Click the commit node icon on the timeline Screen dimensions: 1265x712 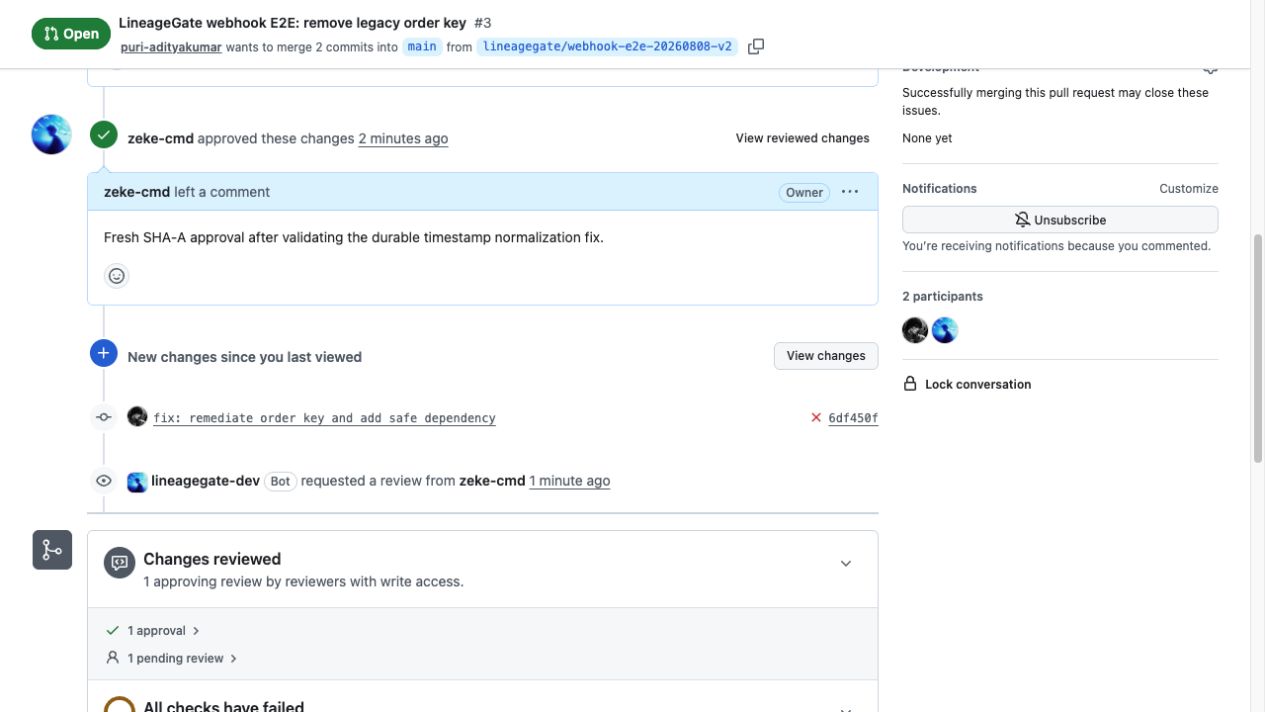coord(103,417)
